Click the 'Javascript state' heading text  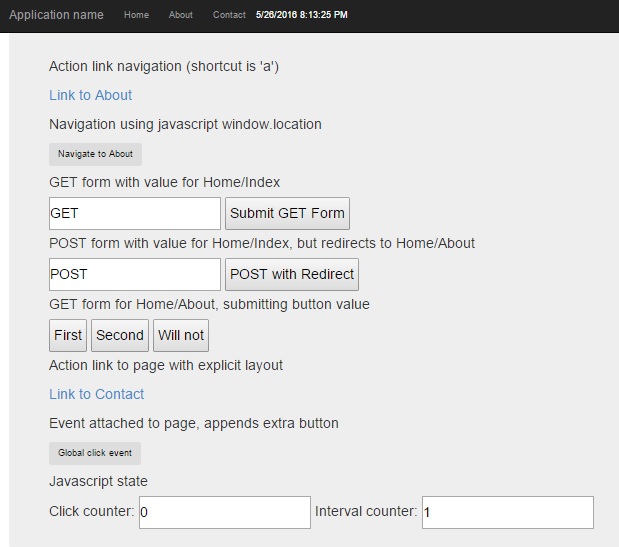[x=98, y=481]
